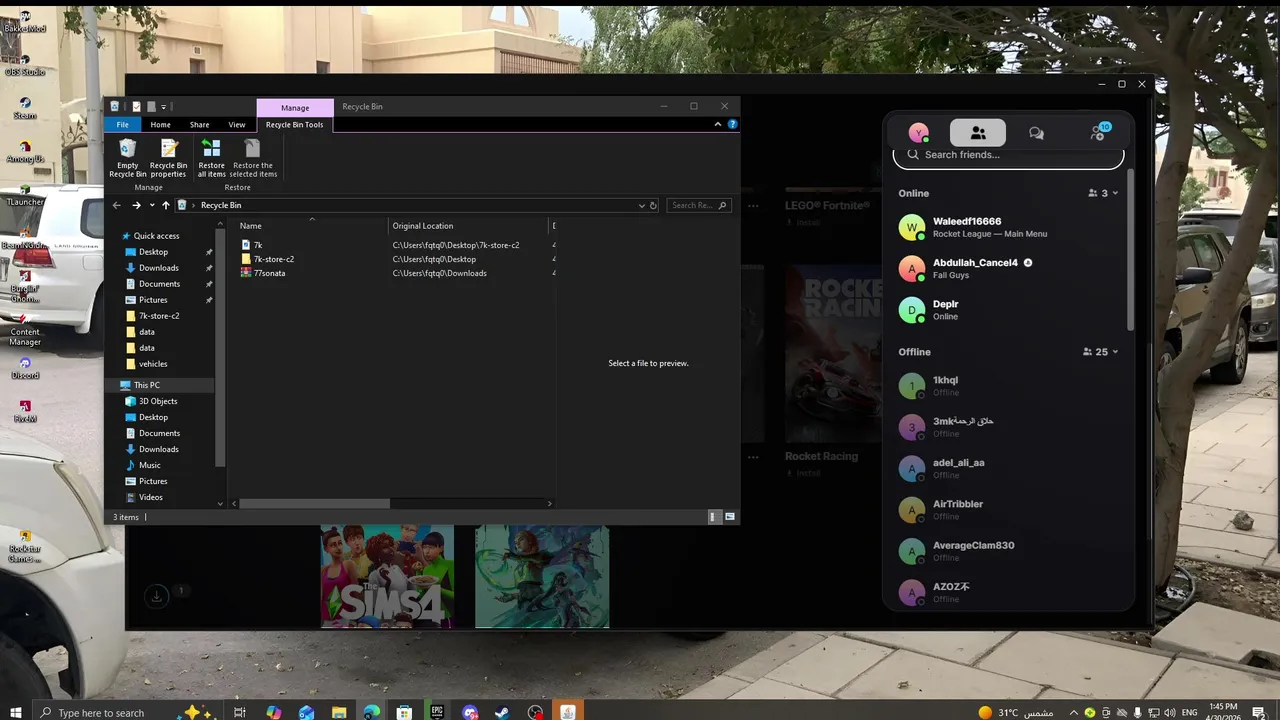Open the chat messages icon tab
Viewport: 1280px width, 720px height.
tap(1037, 133)
